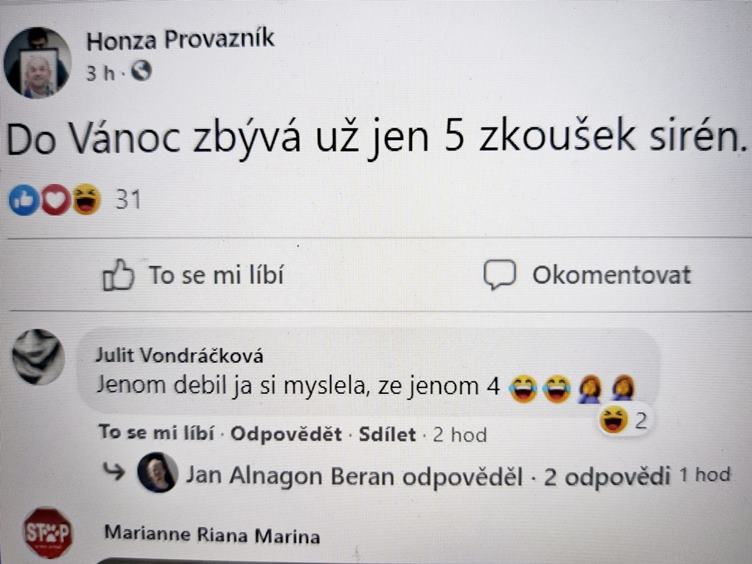
Task: Open Marianne Riana Marina's STOP avatar
Action: [x=48, y=533]
